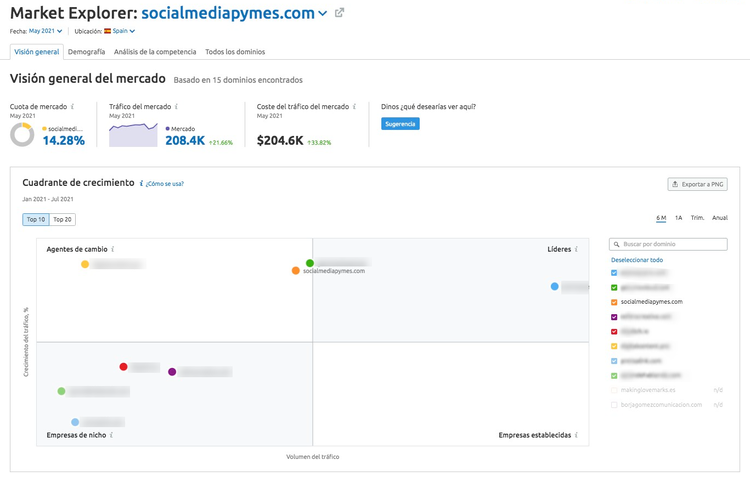Choose the 6M time range
The height and width of the screenshot is (477, 750).
[x=661, y=218]
